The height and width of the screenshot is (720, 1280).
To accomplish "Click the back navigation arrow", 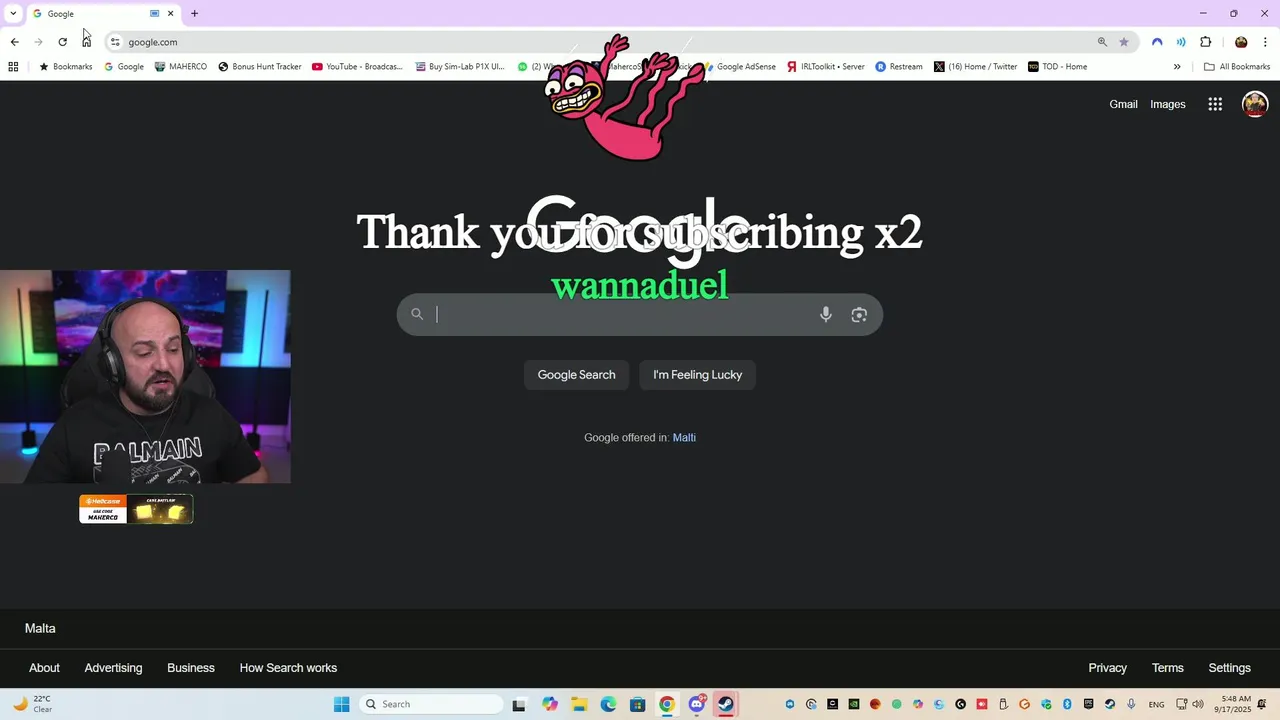I will click(14, 42).
